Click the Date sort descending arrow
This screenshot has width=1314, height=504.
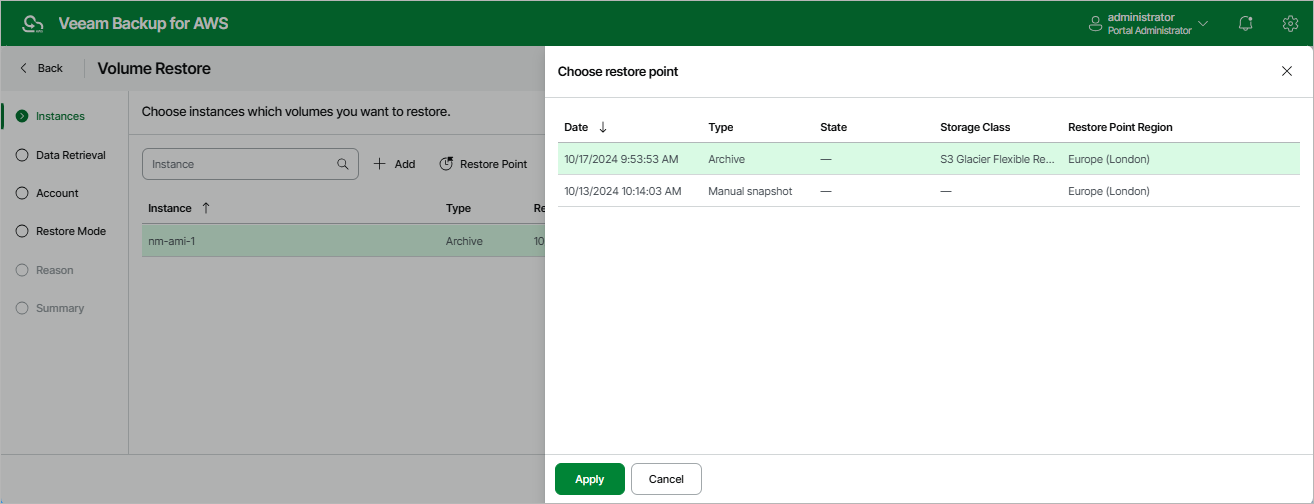pyautogui.click(x=602, y=127)
